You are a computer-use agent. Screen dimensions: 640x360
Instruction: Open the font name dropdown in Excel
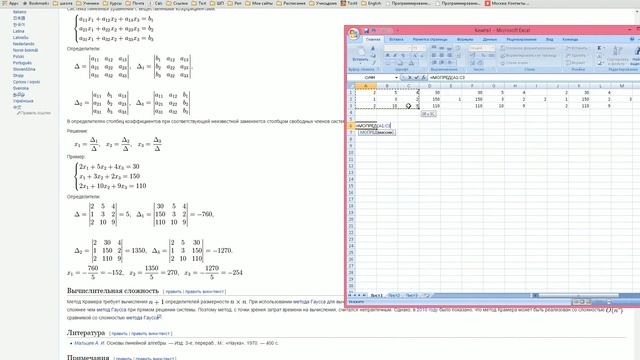409,48
